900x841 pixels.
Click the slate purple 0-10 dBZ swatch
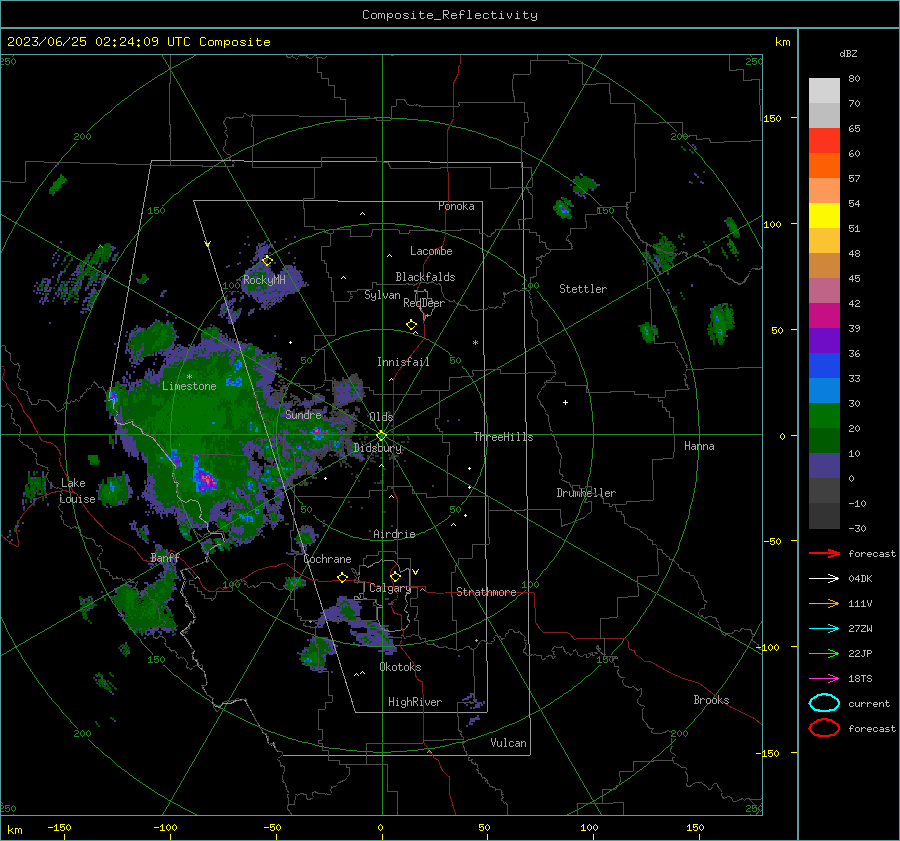point(824,466)
